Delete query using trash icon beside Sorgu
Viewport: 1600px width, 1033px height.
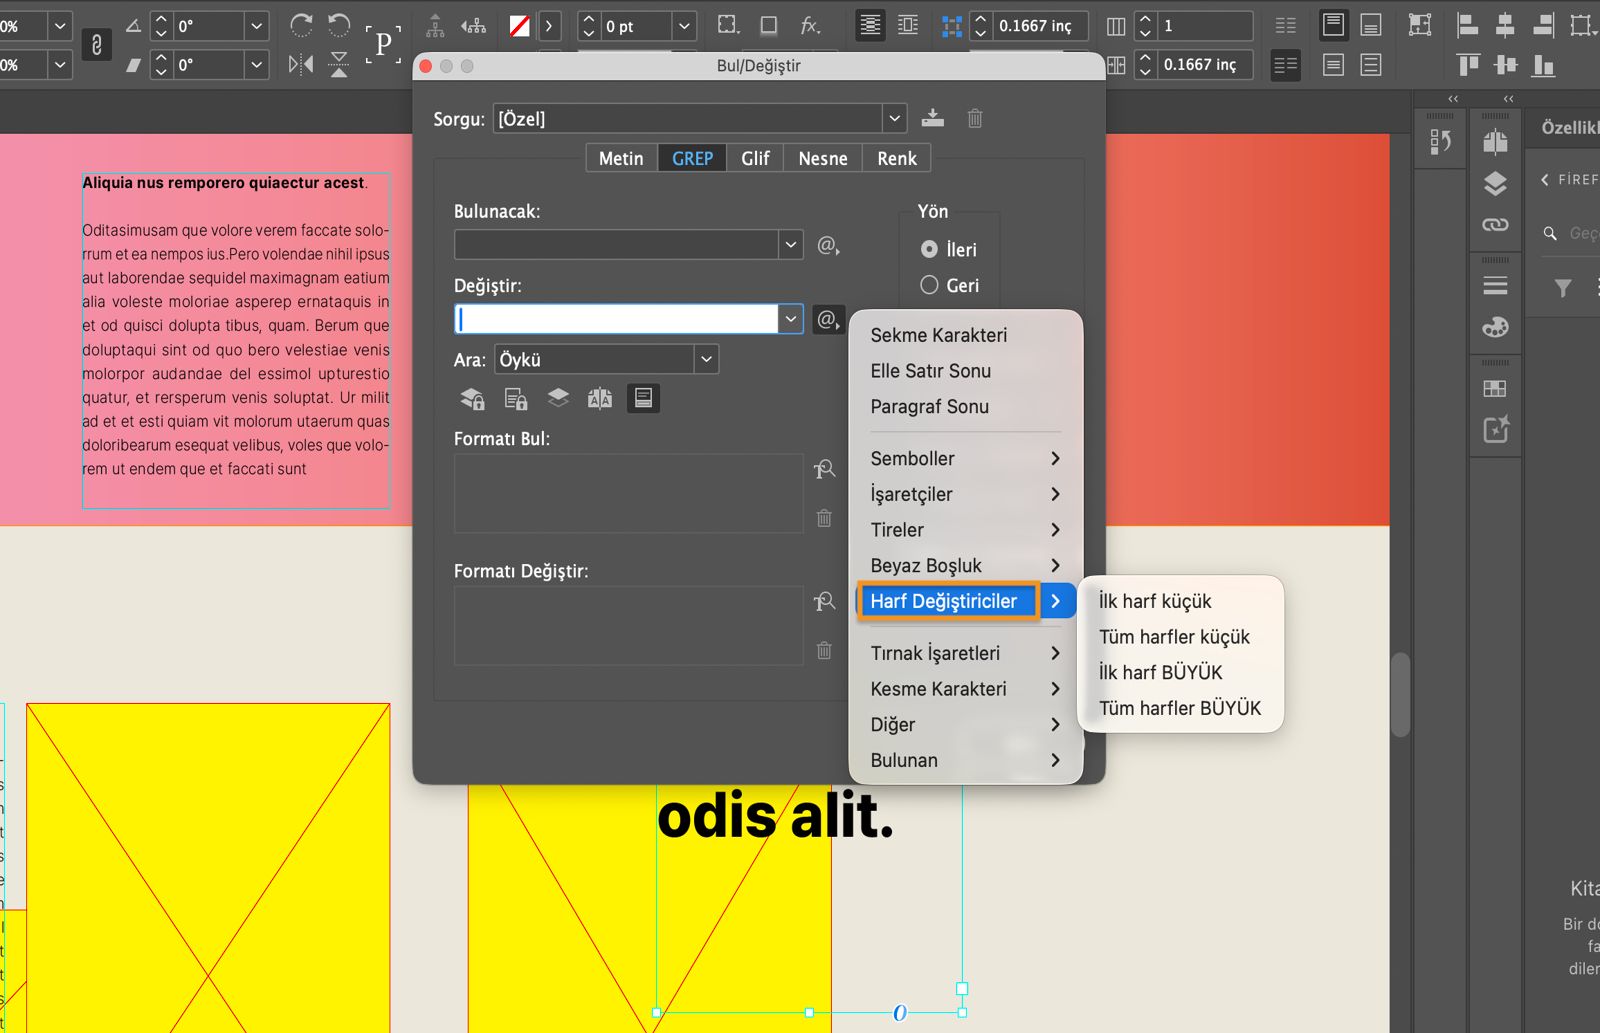pos(975,118)
